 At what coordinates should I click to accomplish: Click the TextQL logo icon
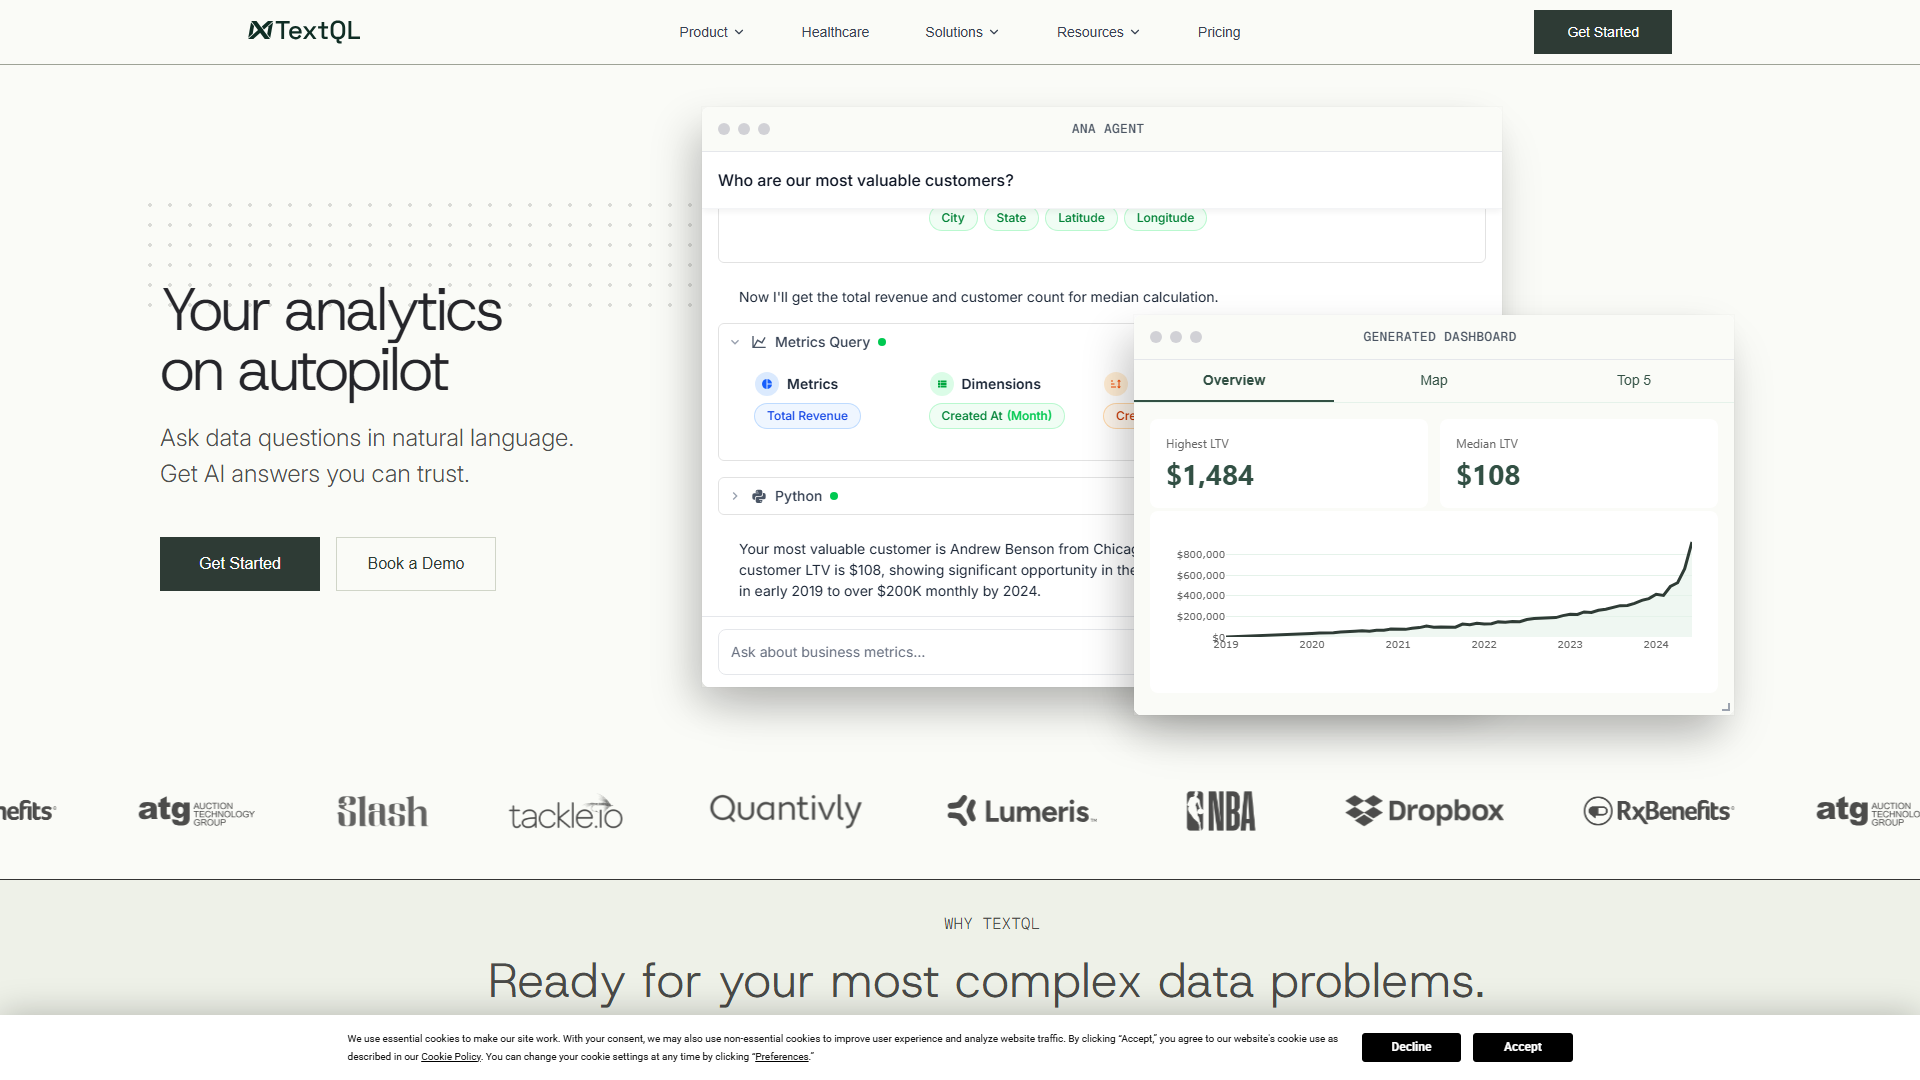(x=260, y=31)
